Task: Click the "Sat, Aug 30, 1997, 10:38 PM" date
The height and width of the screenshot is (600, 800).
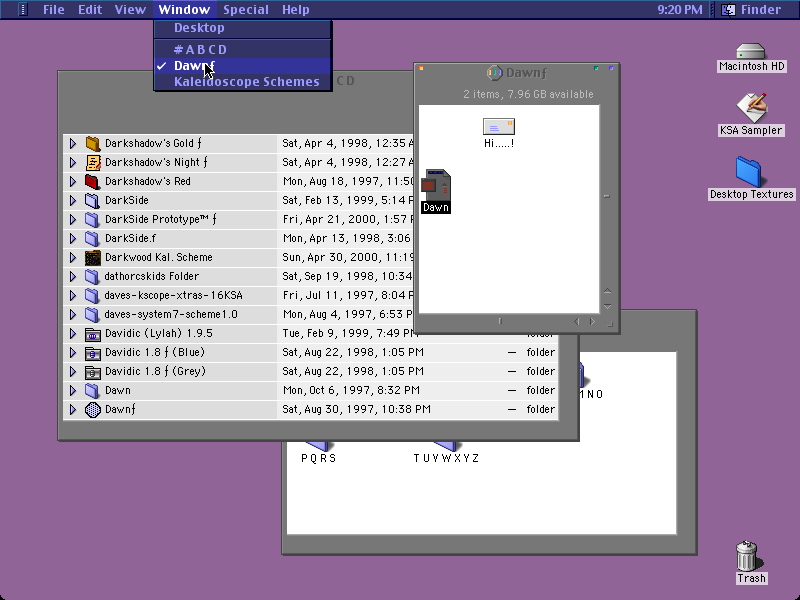Action: 357,410
